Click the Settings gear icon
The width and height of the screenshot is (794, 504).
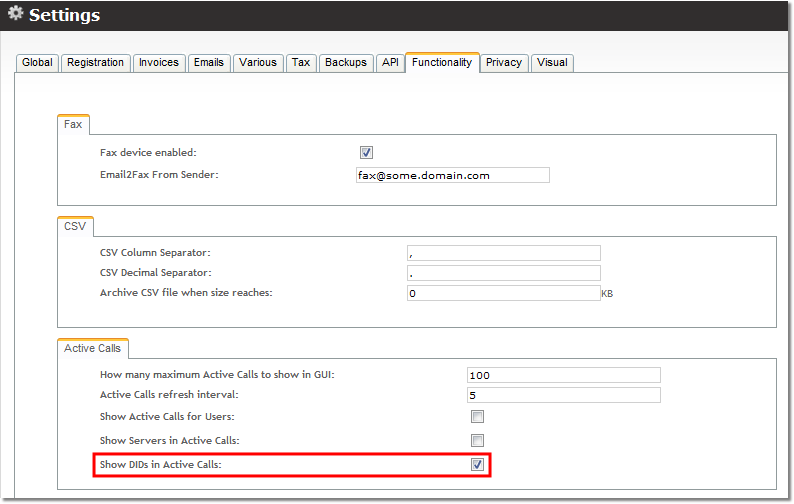[15, 15]
